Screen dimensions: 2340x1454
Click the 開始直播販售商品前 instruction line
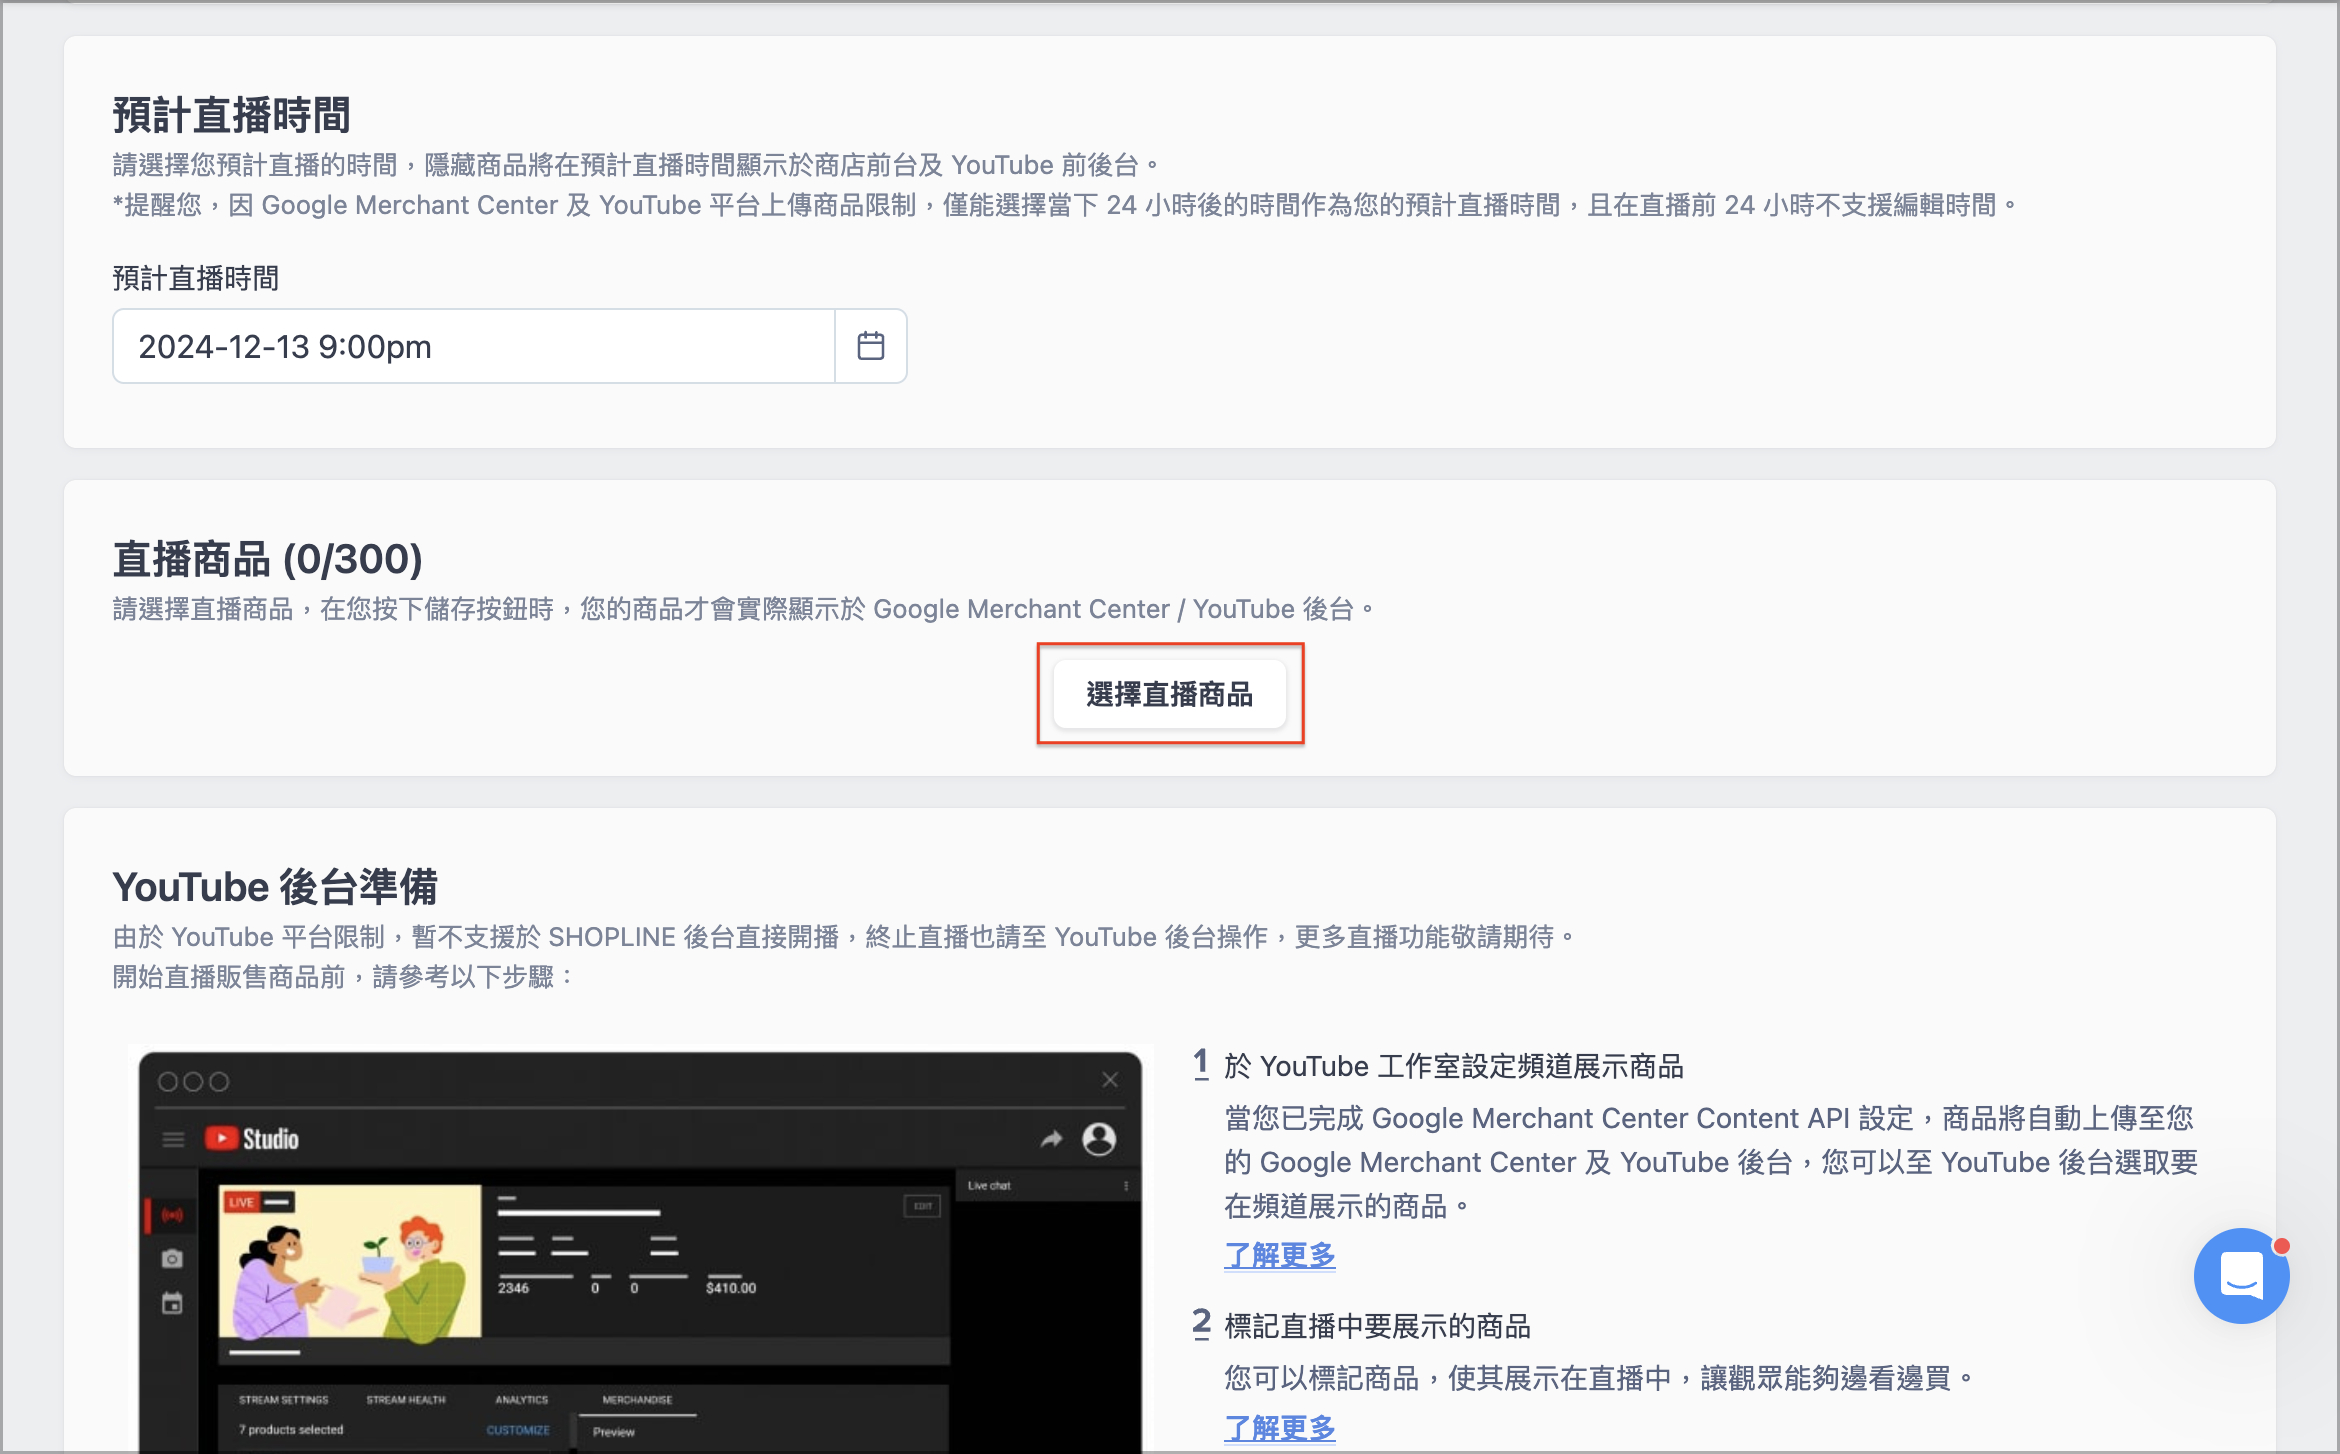click(x=344, y=977)
